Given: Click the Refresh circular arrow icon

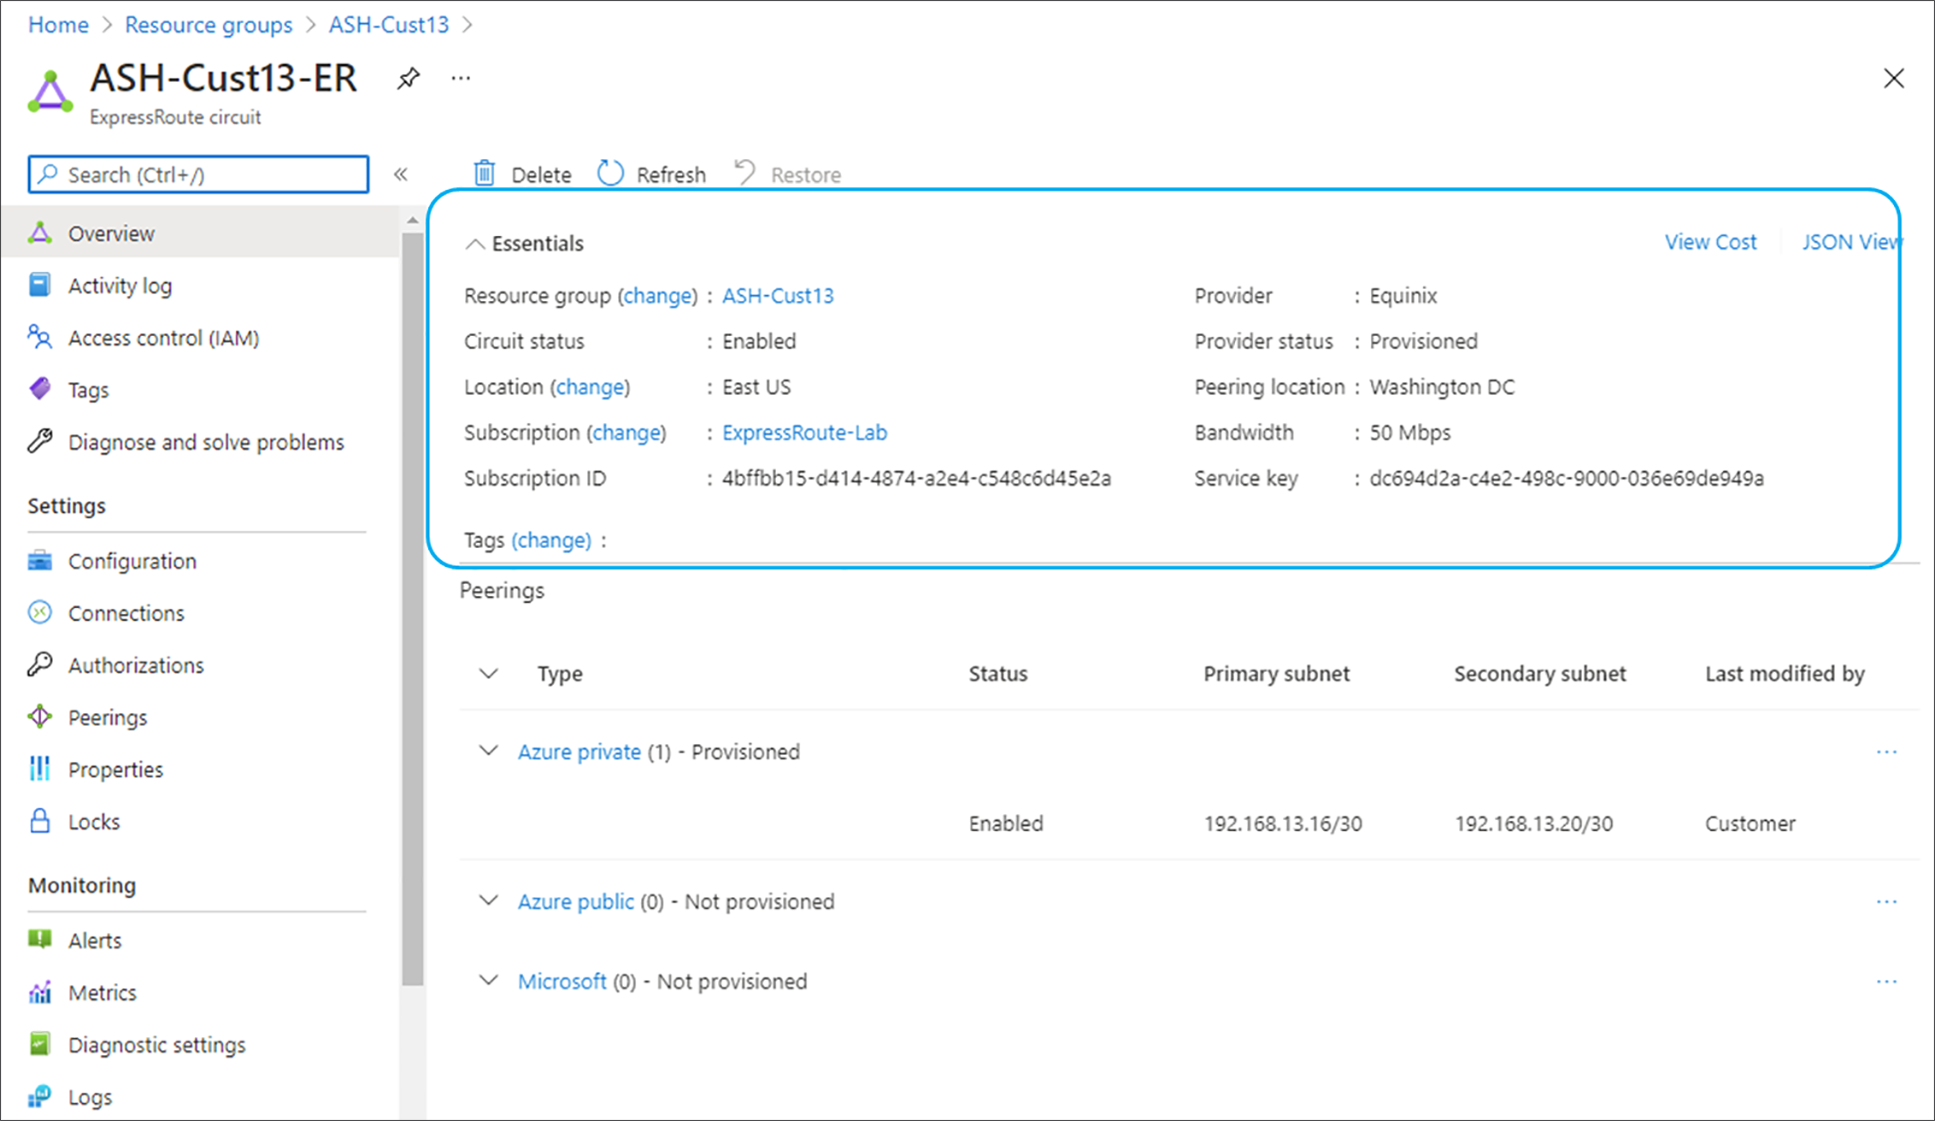Looking at the screenshot, I should coord(610,173).
